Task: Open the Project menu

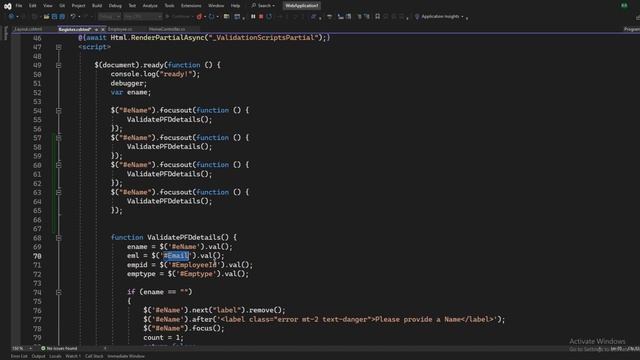Action: 78,6
